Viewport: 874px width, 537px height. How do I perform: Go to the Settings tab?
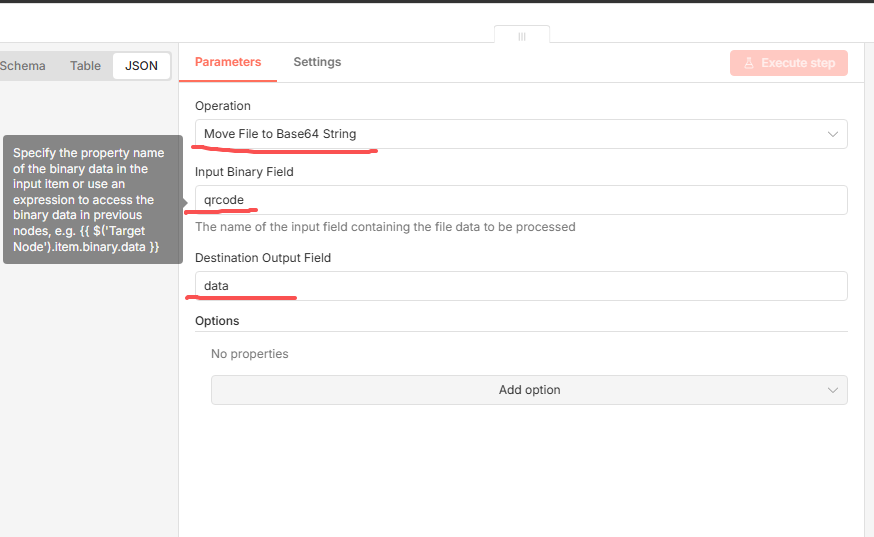[x=317, y=62]
